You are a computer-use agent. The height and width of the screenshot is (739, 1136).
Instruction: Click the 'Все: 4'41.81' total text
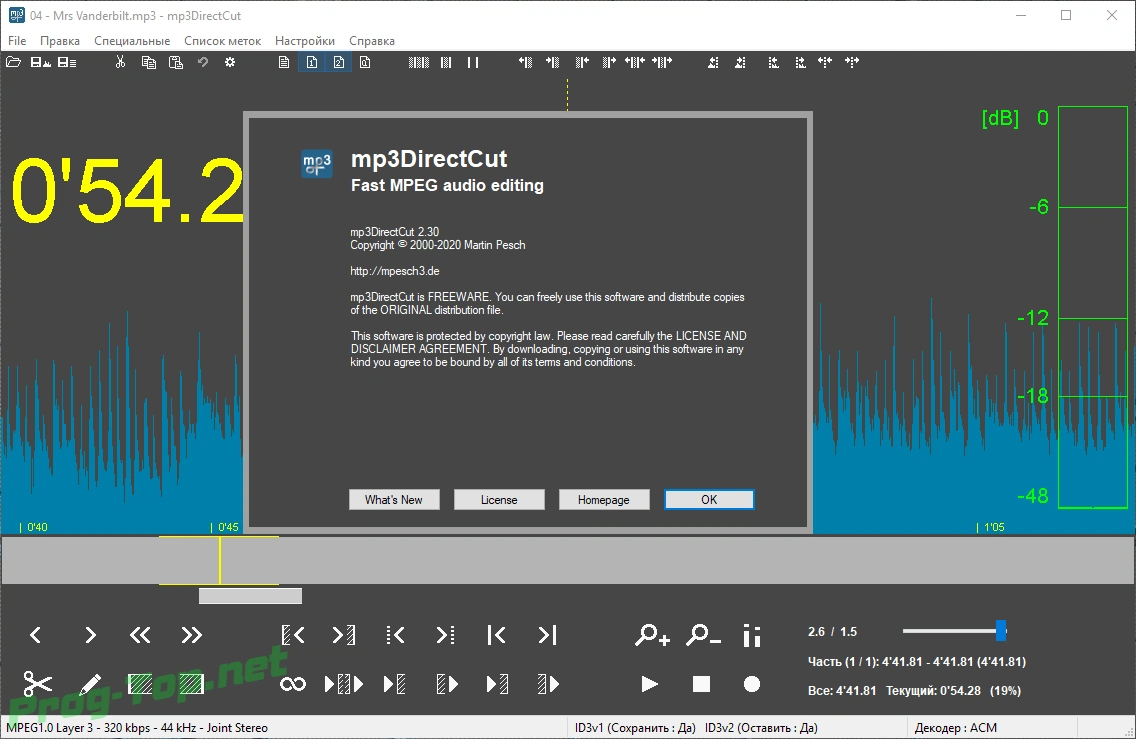click(842, 690)
